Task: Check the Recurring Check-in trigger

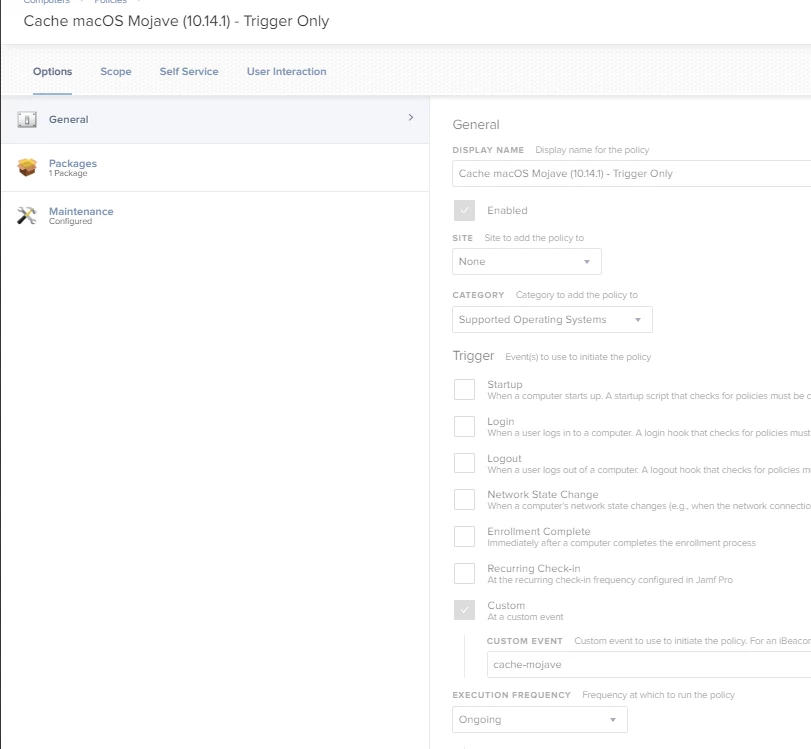Action: [464, 574]
